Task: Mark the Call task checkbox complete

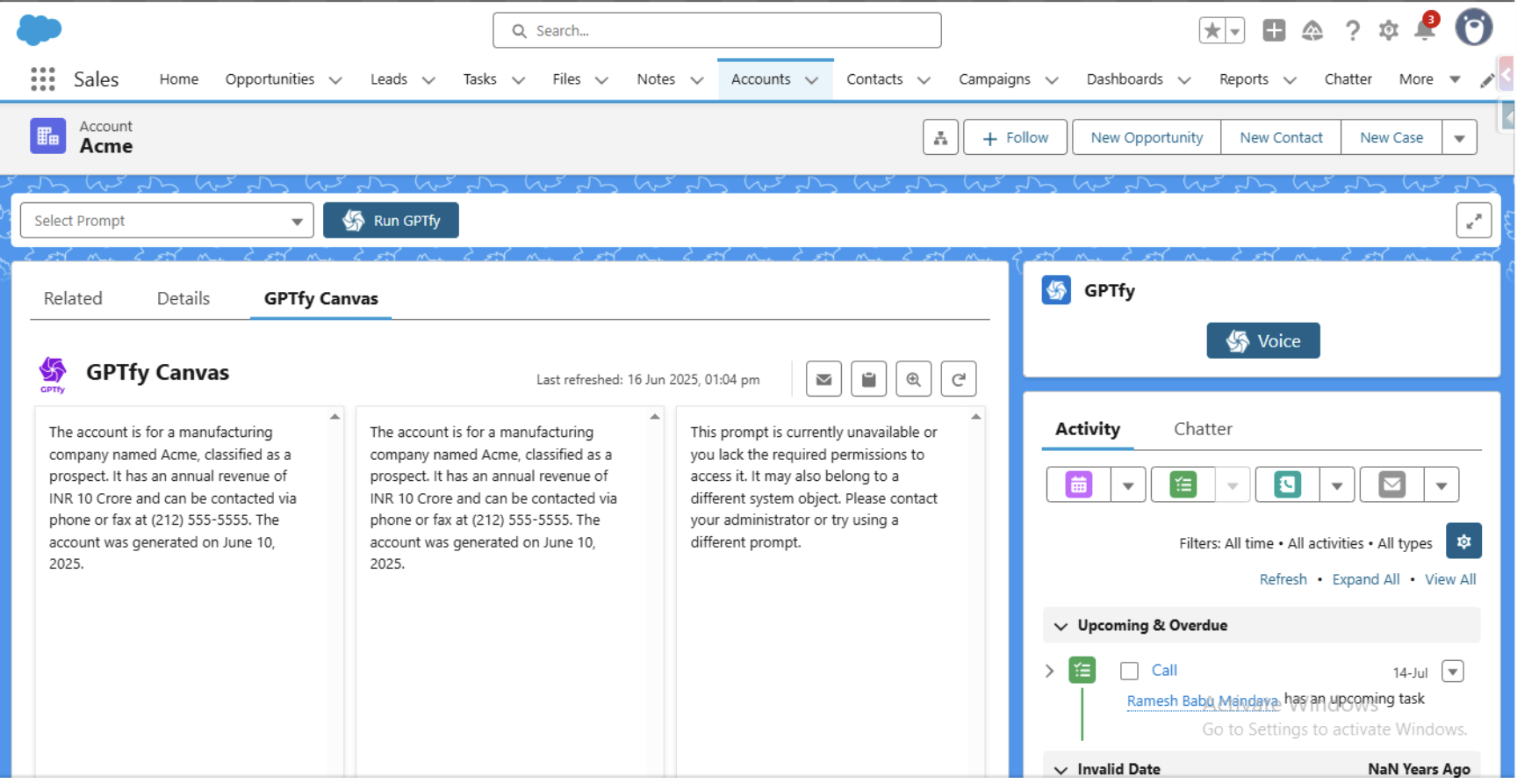Action: 1129,671
